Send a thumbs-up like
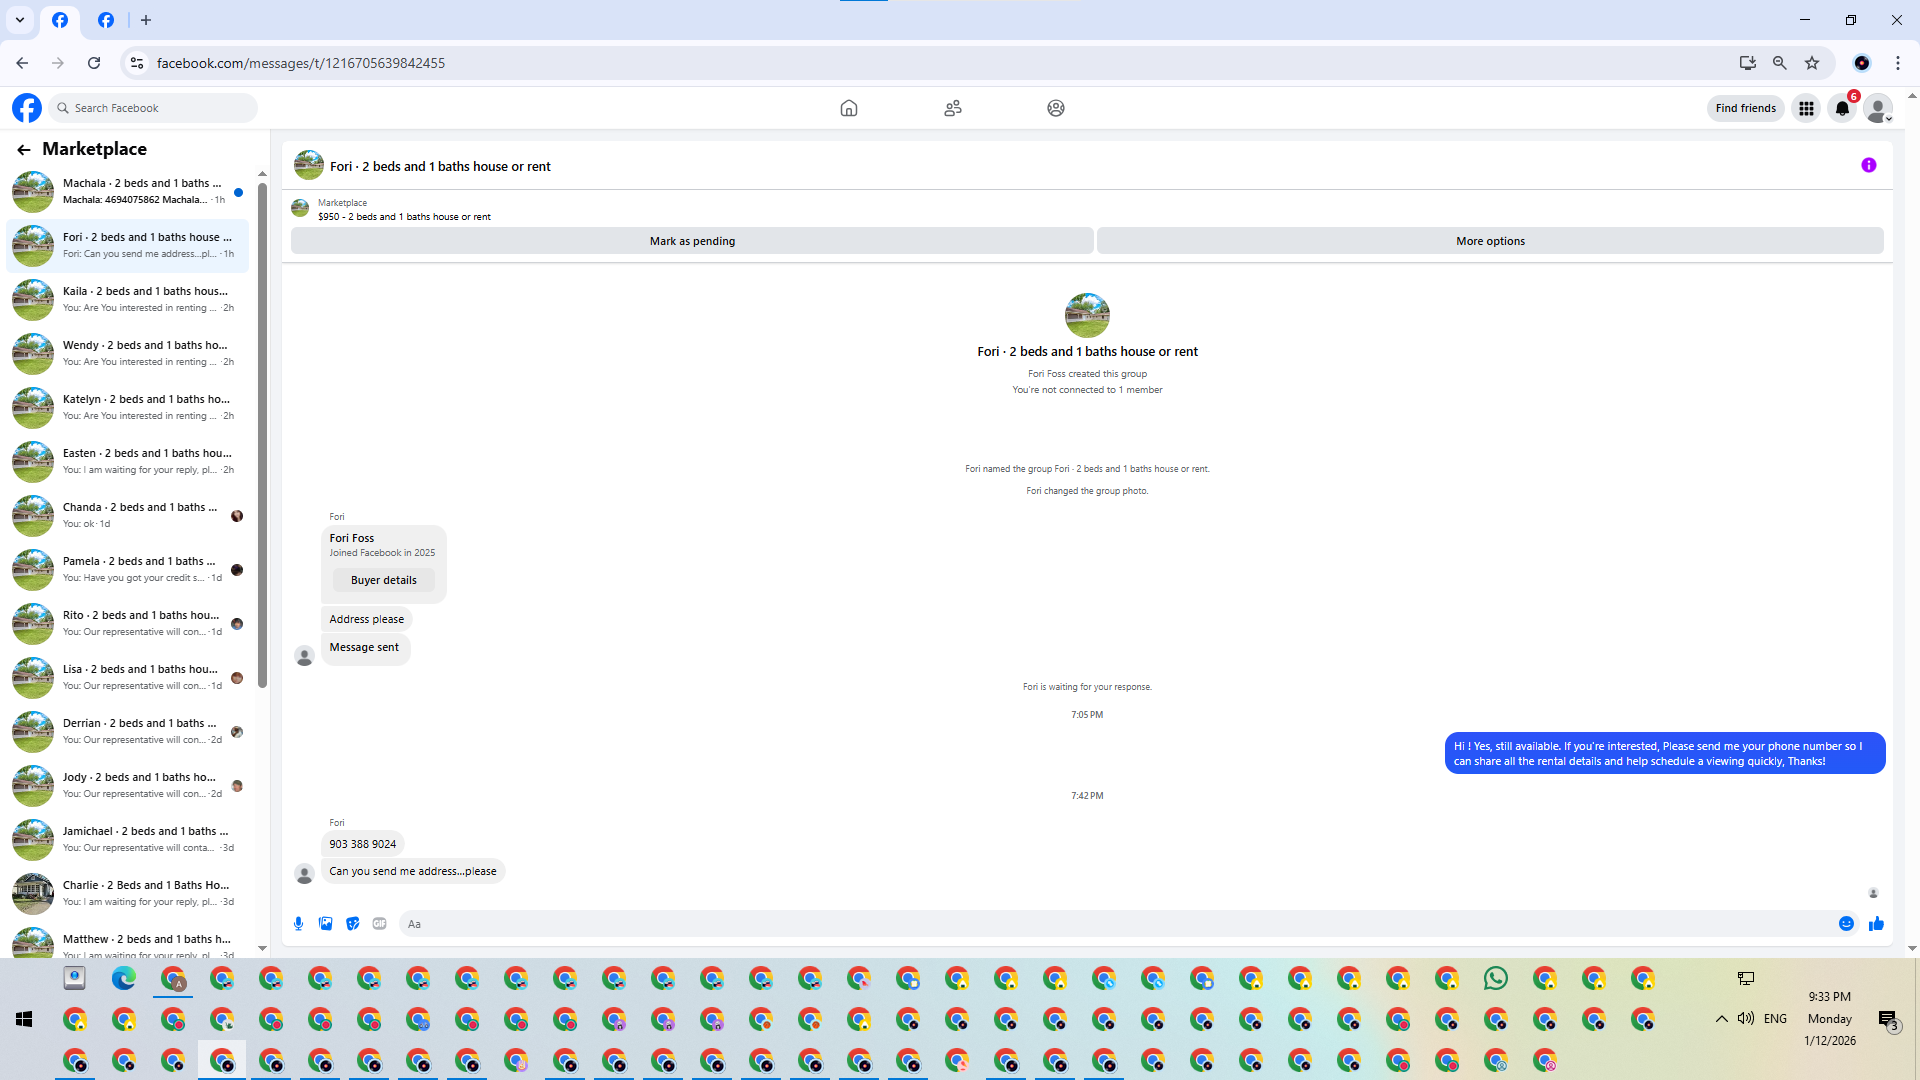The image size is (1920, 1080). click(x=1876, y=924)
